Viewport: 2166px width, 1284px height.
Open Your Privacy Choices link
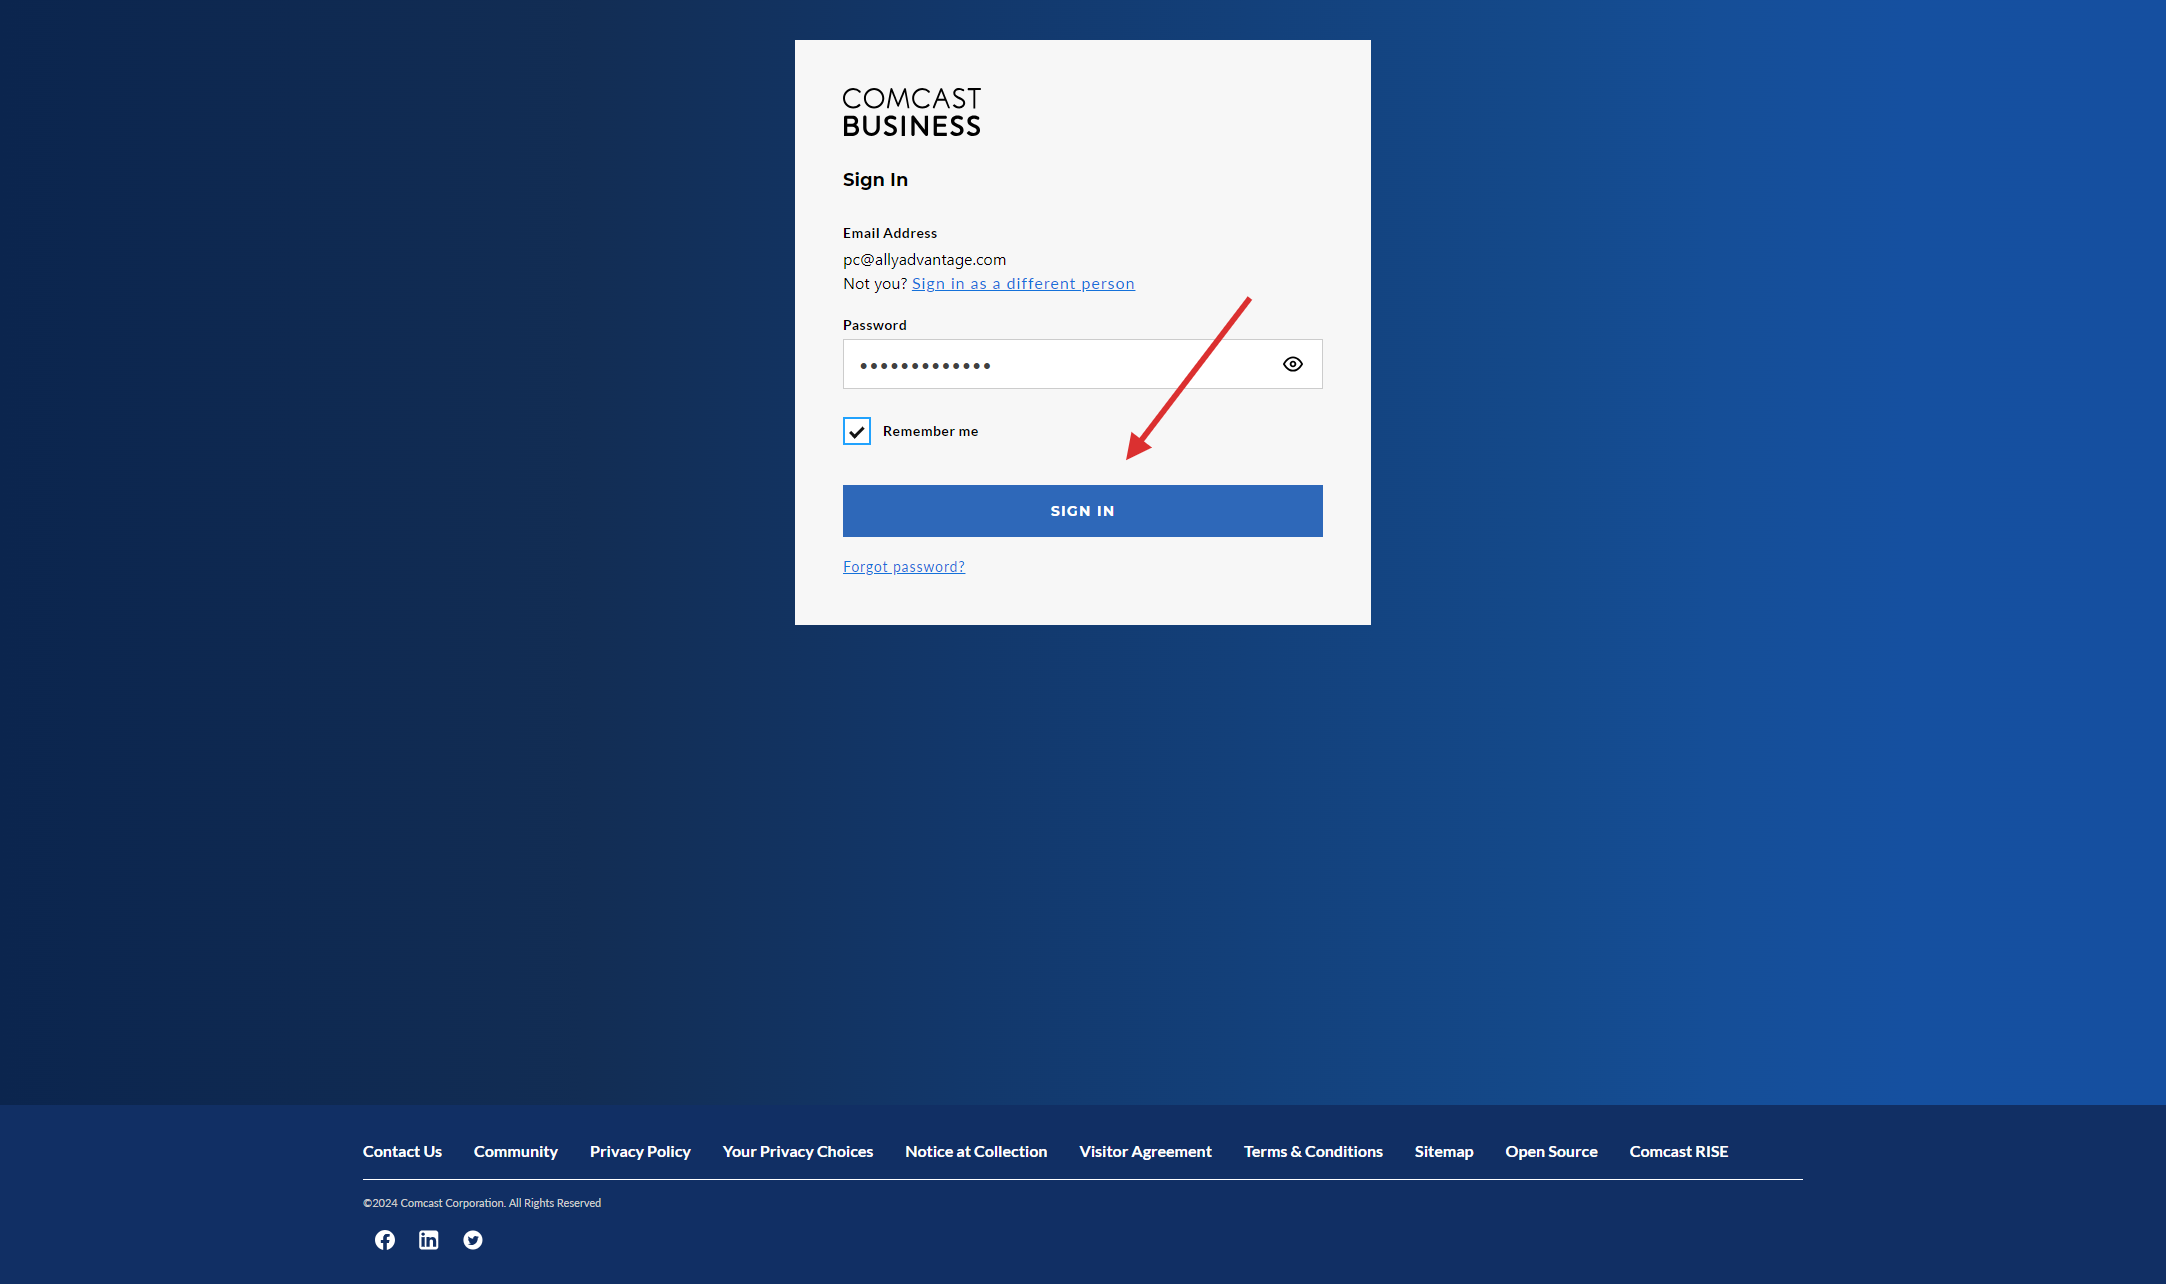pos(798,1152)
